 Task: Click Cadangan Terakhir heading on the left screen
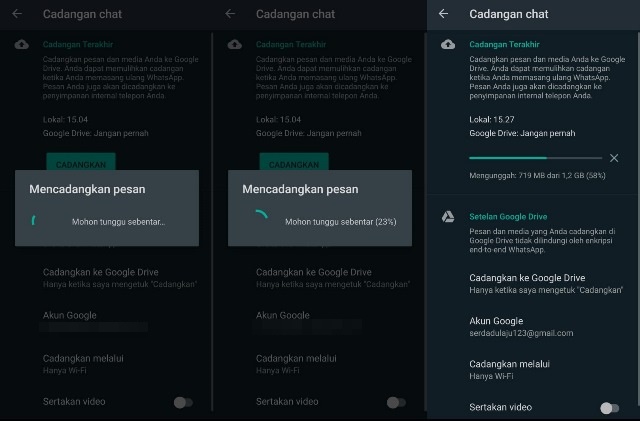pos(78,45)
